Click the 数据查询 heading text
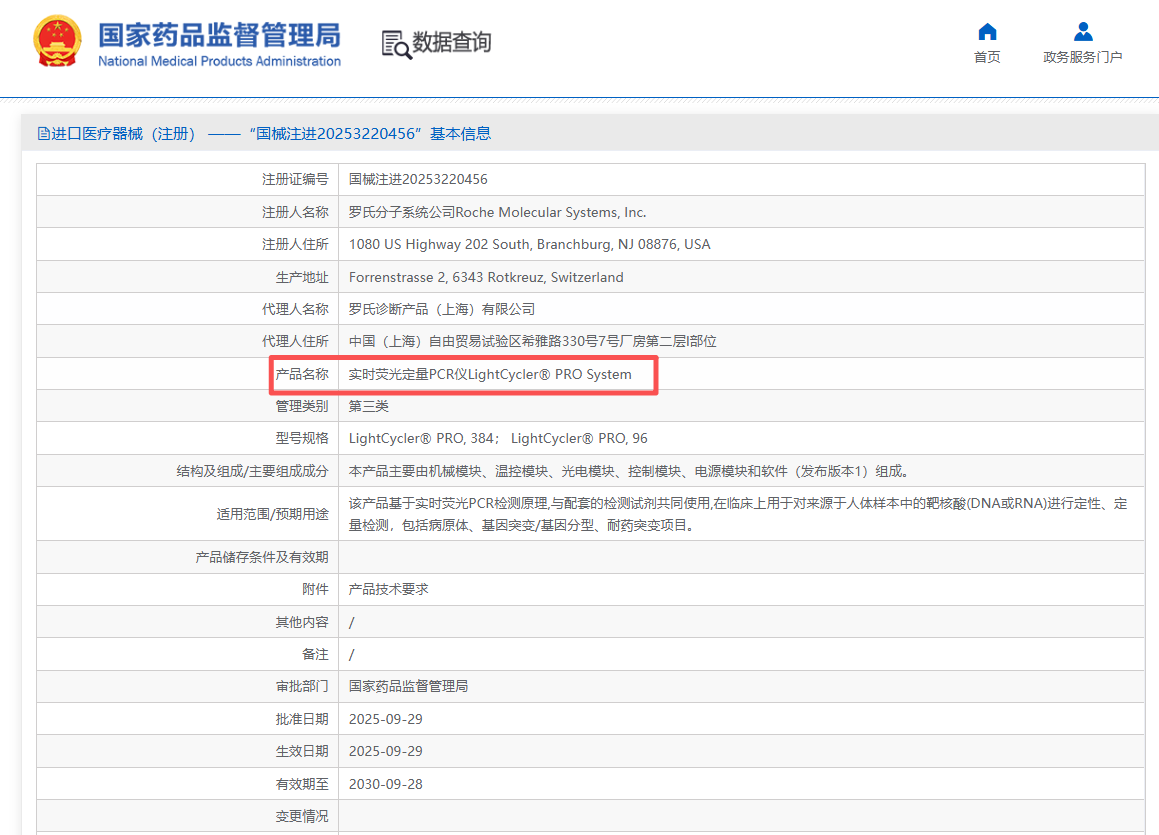Screen dimensions: 1159x835 tap(452, 42)
